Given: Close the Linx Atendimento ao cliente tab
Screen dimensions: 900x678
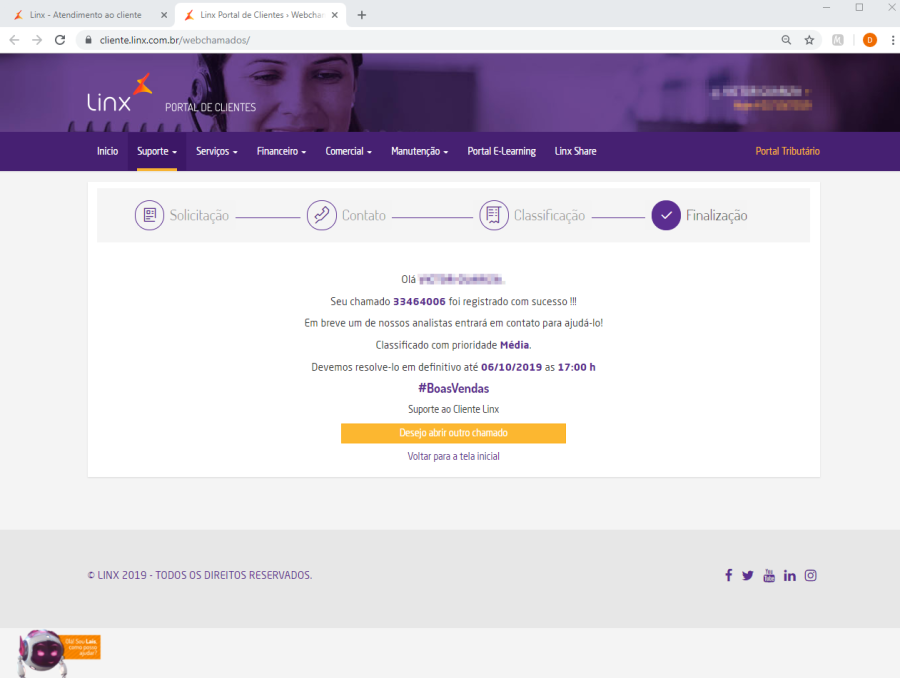Looking at the screenshot, I should tap(164, 15).
